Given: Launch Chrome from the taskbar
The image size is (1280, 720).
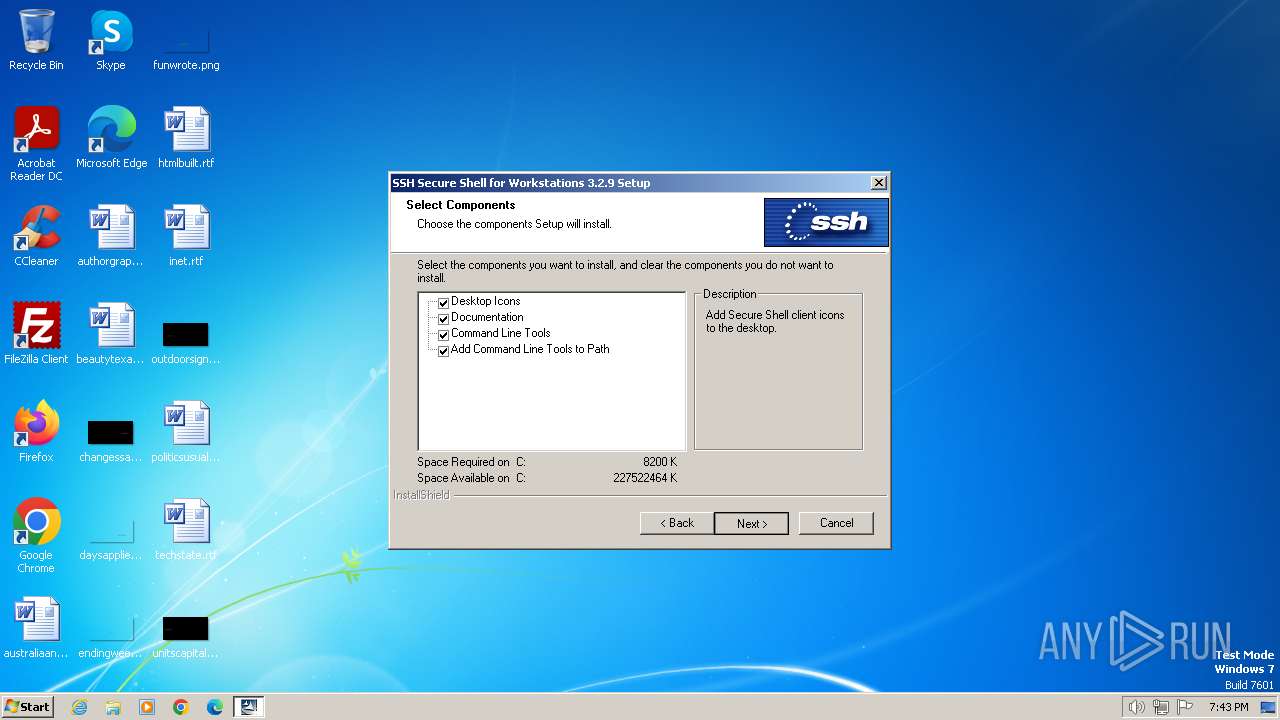Looking at the screenshot, I should (181, 707).
